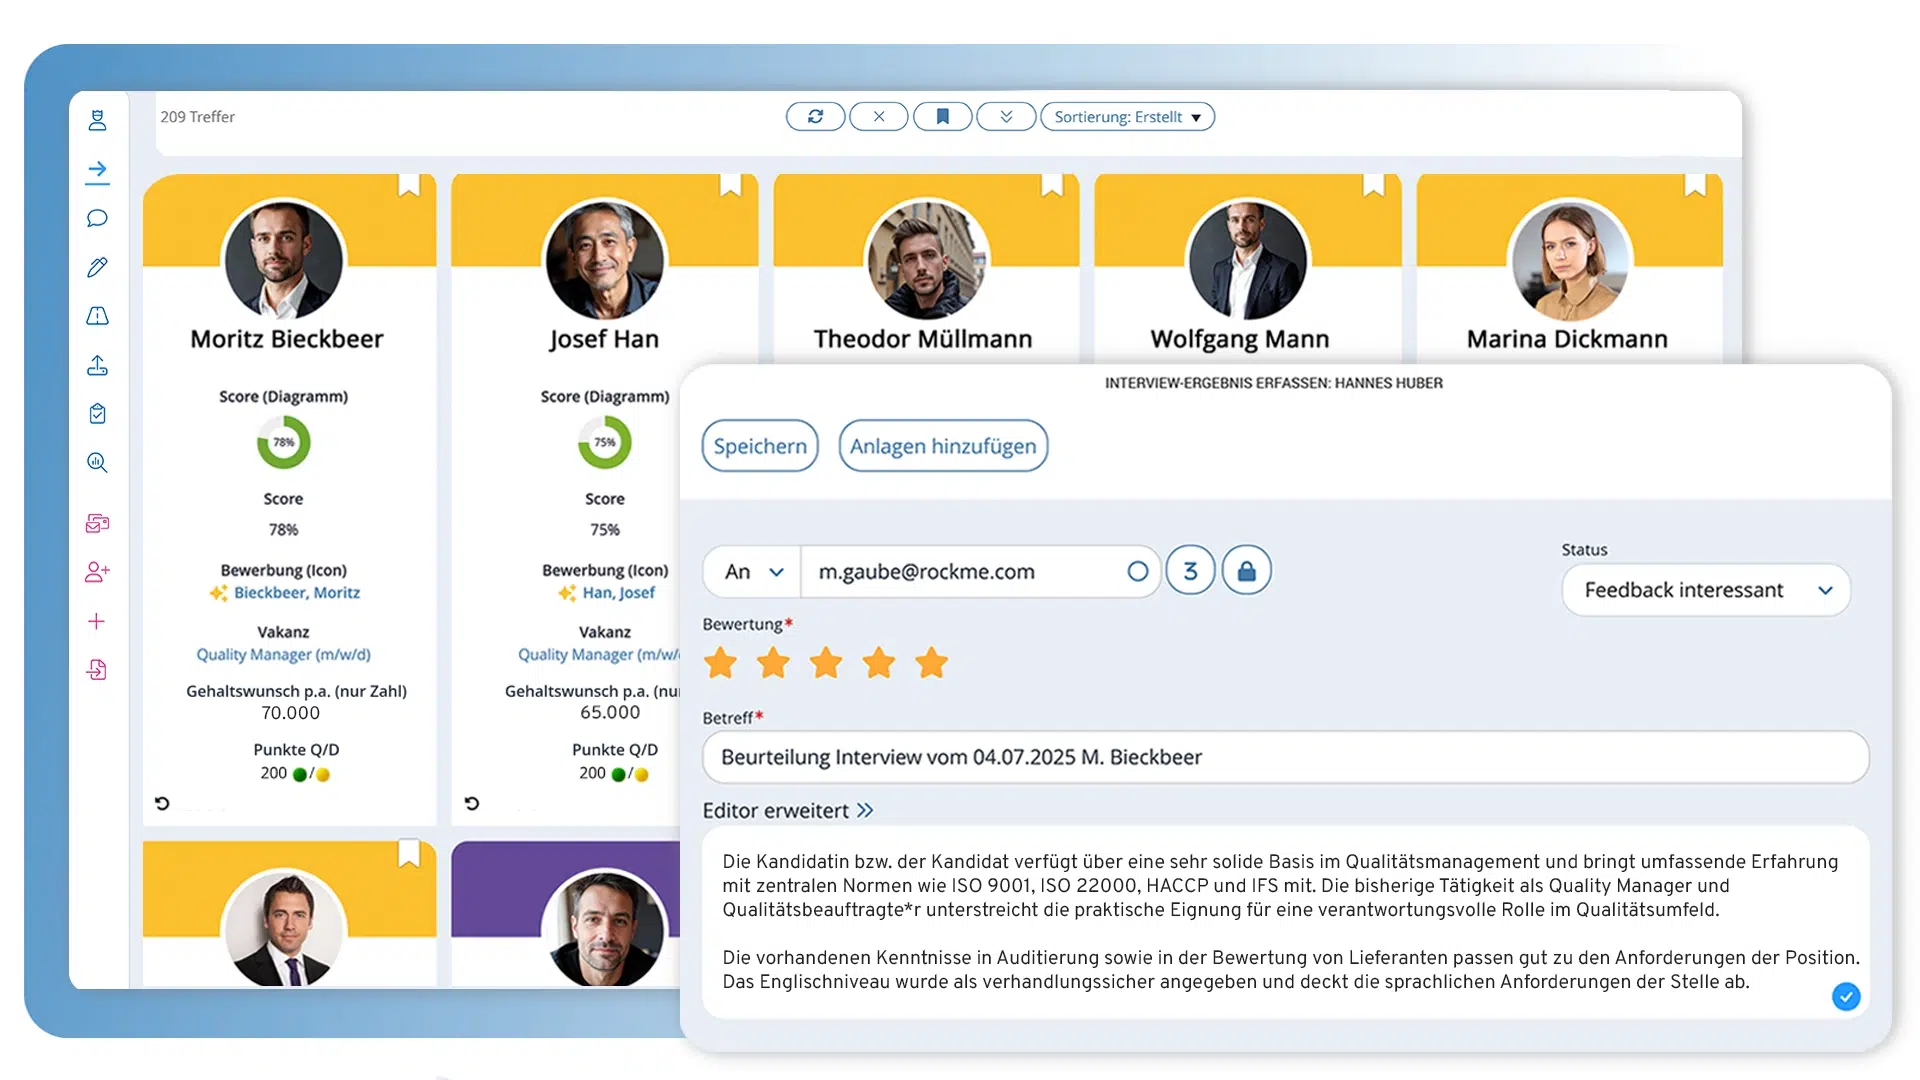Toggle bookmark on Wolfgang Mann card

coord(1373,185)
